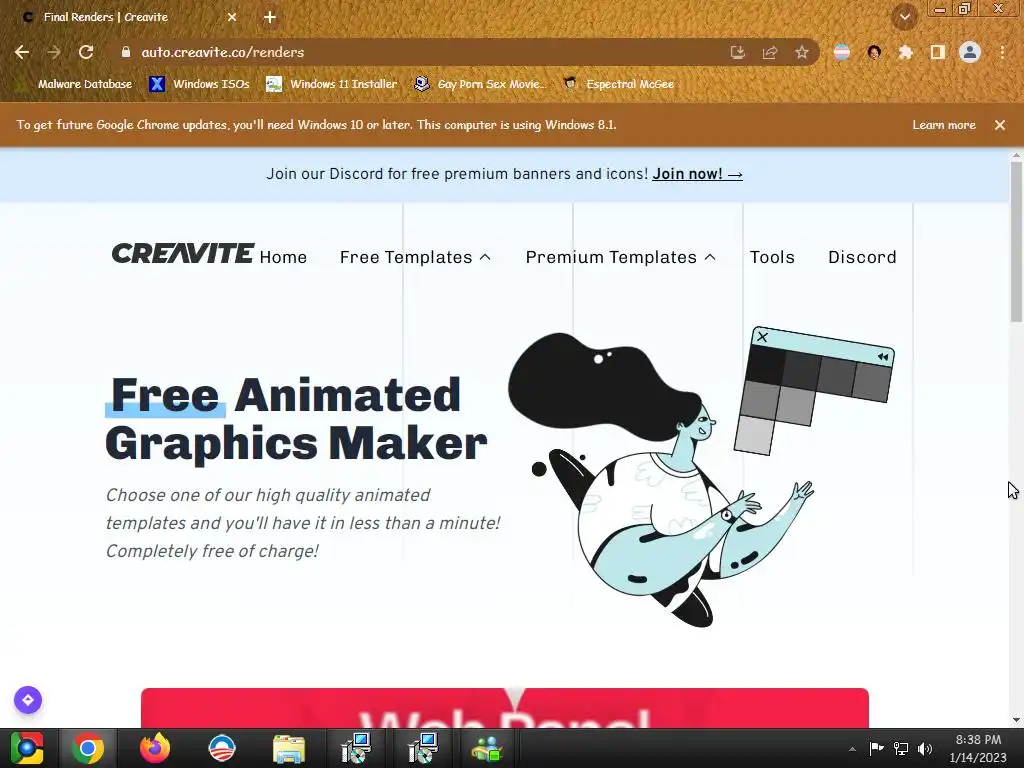Open Google Chrome from the taskbar

point(88,748)
